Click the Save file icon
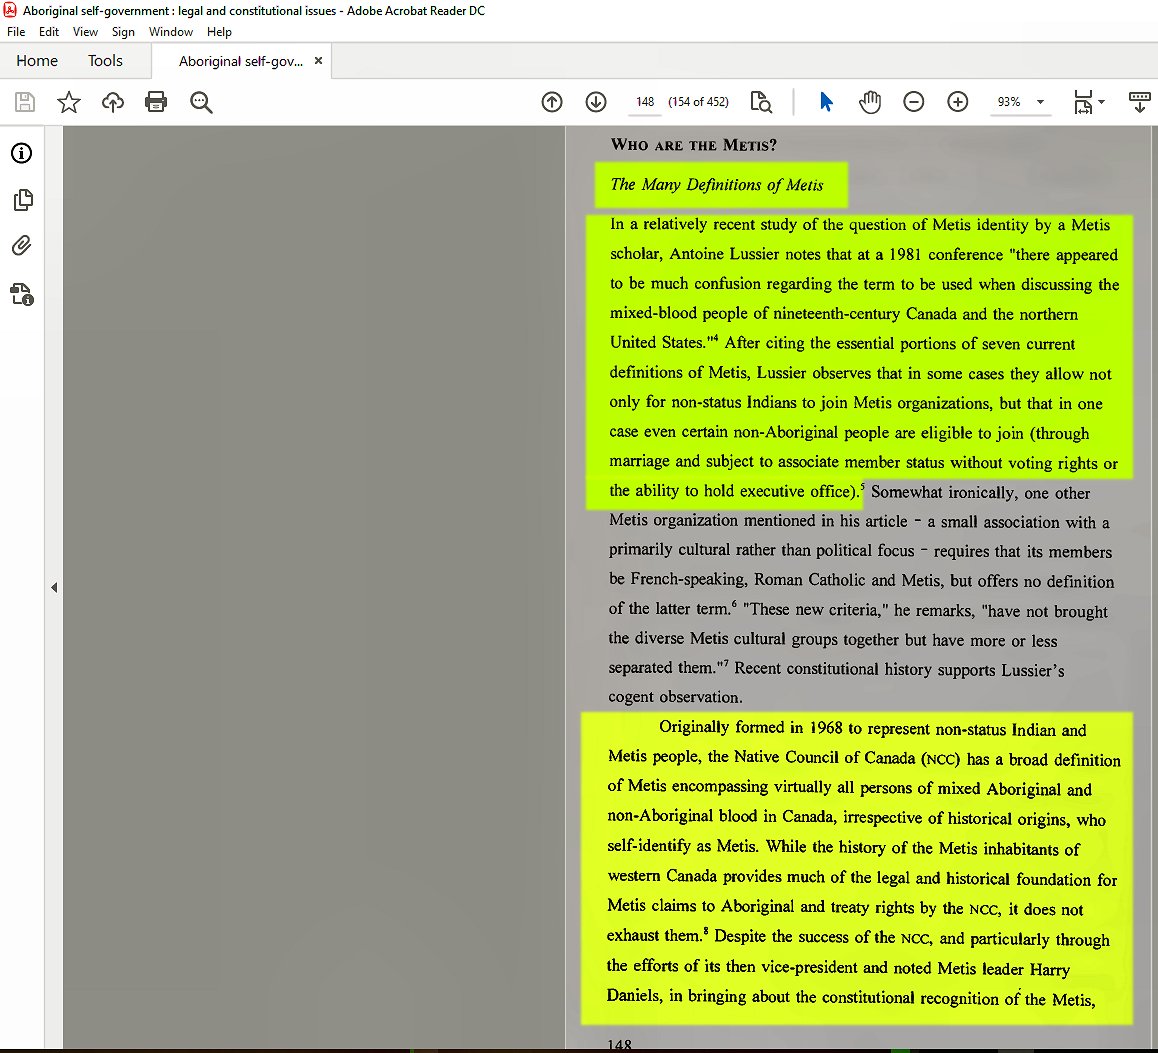This screenshot has width=1158, height=1053. [x=24, y=102]
